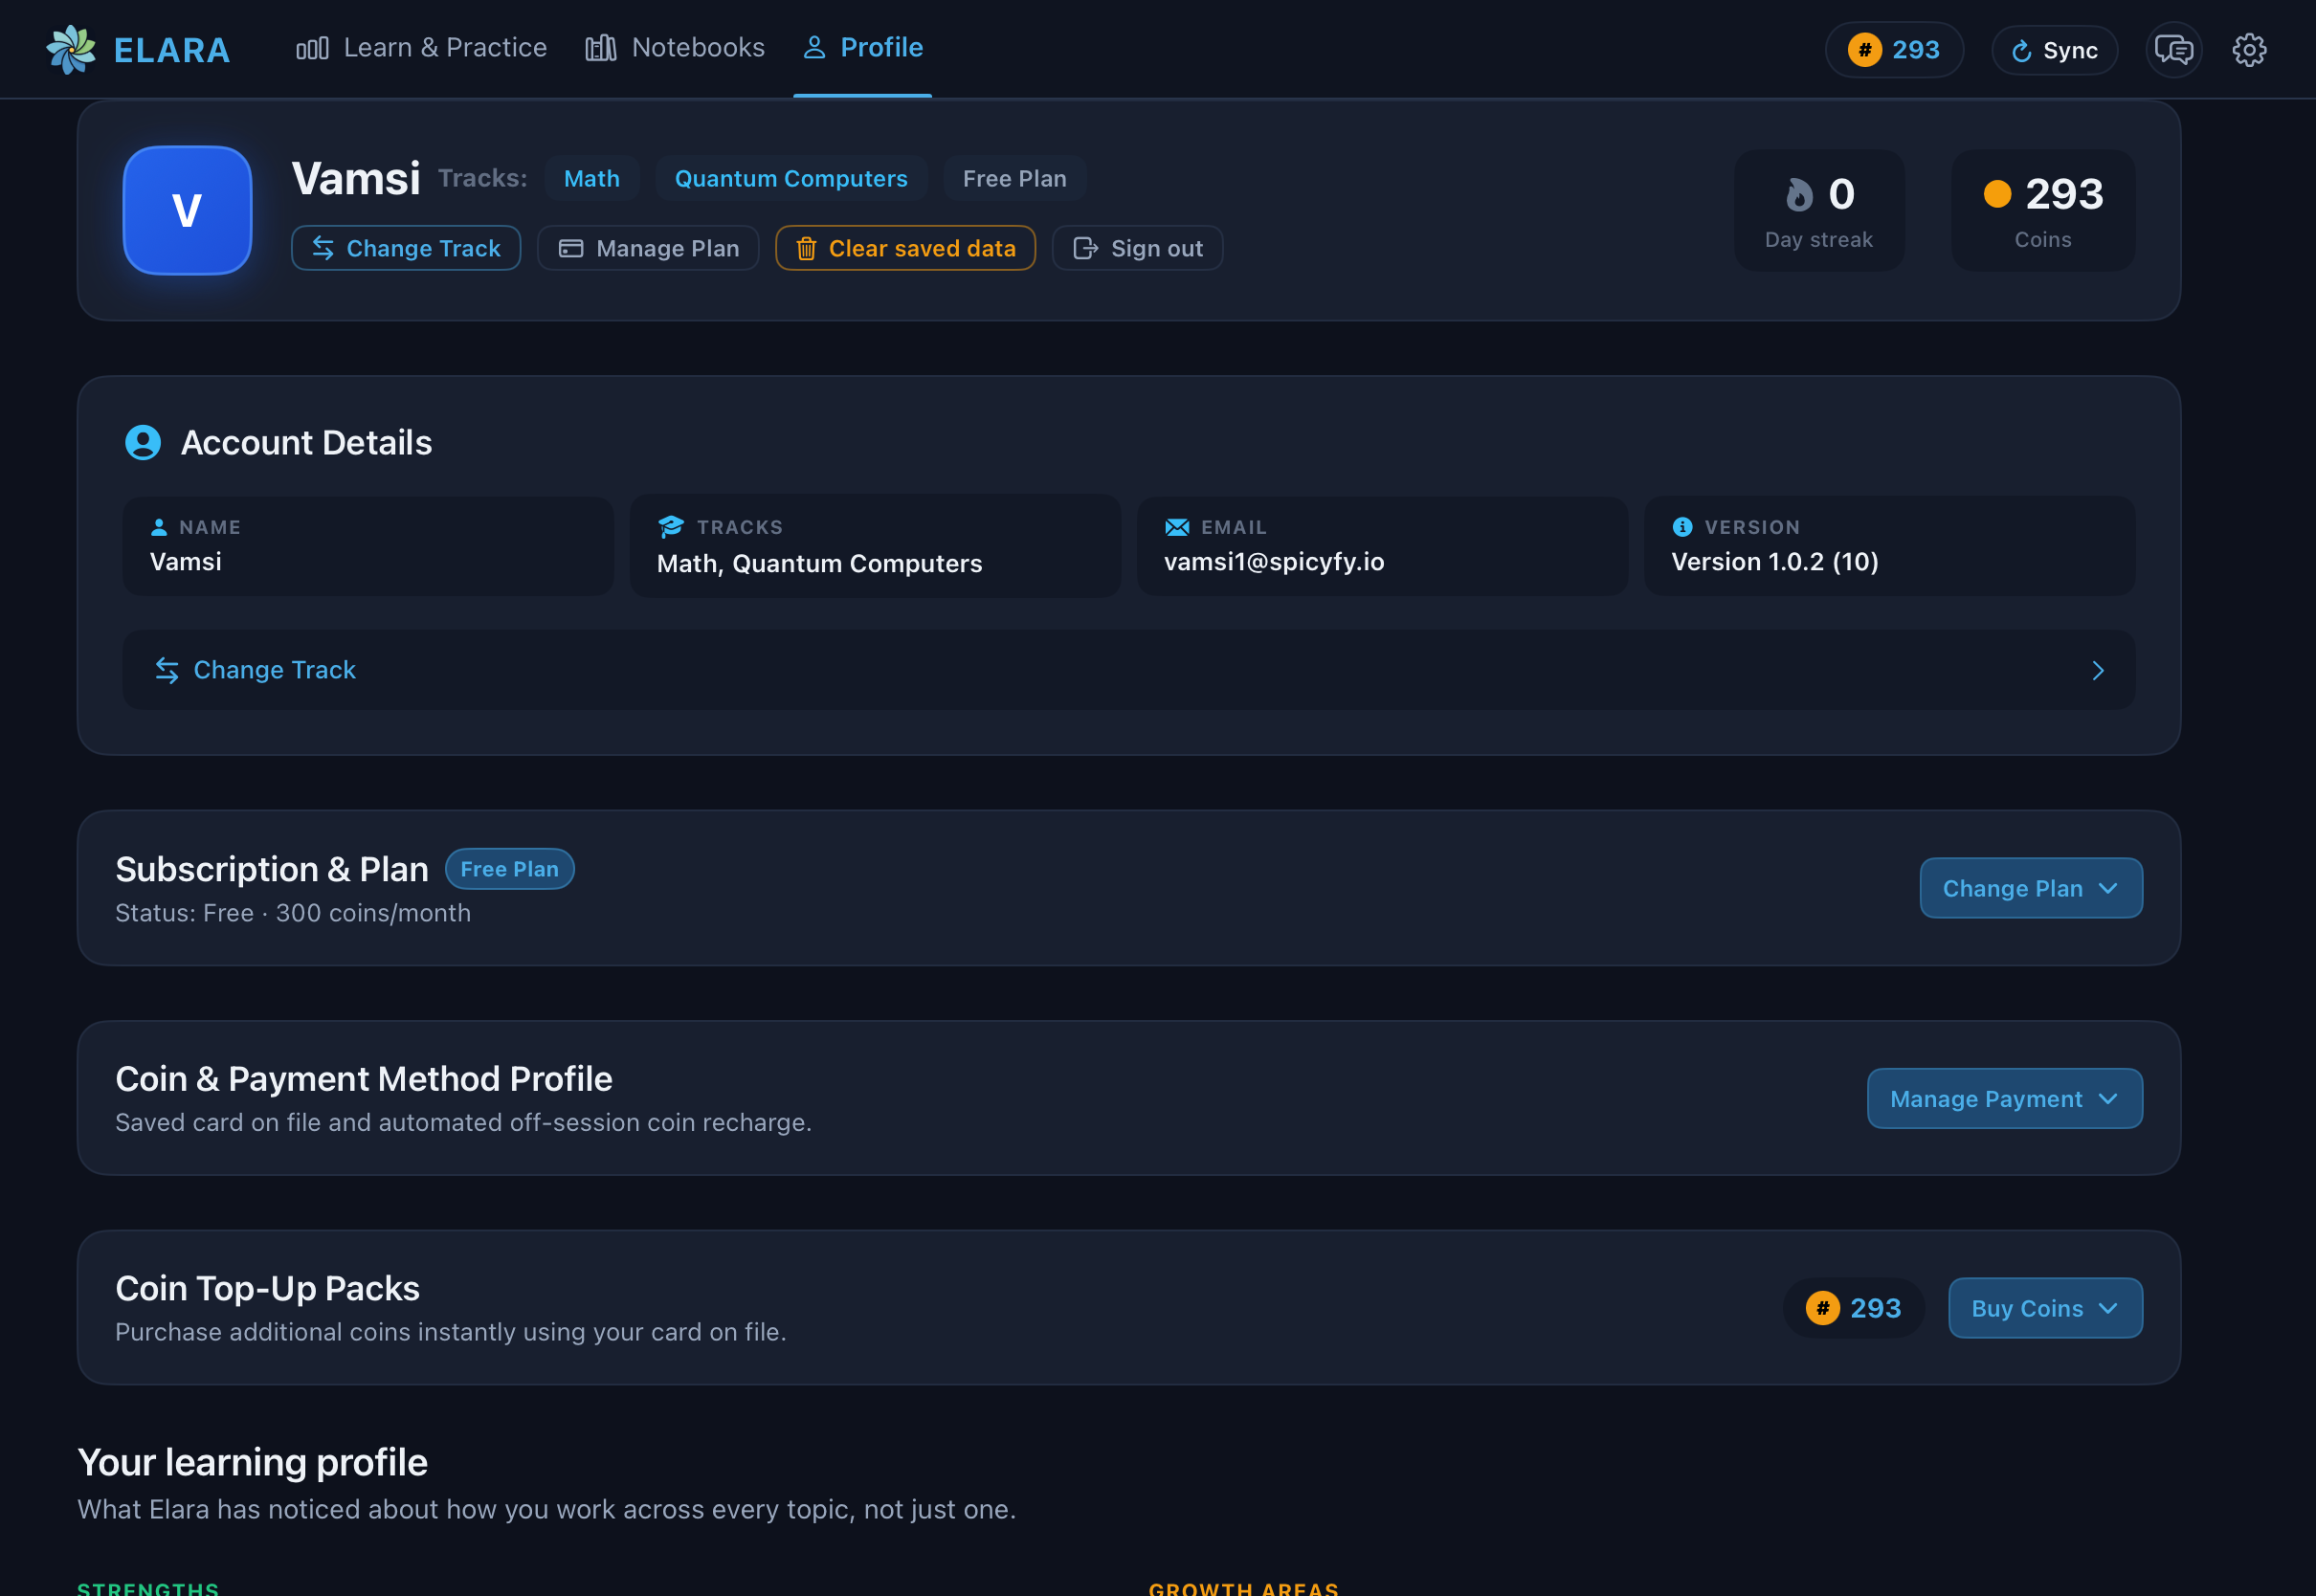Click the 293 coin balance in top bar
Image resolution: width=2316 pixels, height=1596 pixels.
click(1894, 50)
